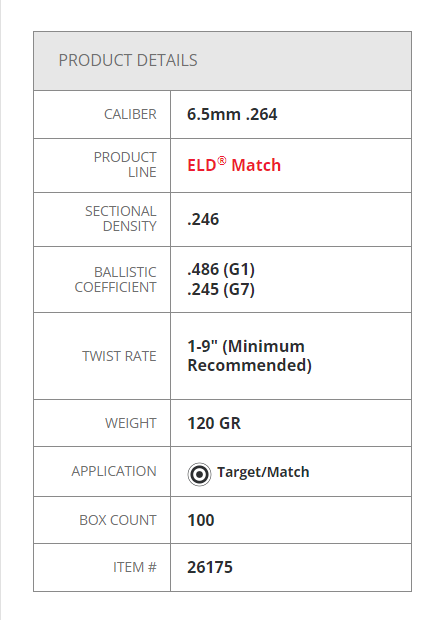The width and height of the screenshot is (444, 620).
Task: Select item number 26175
Action: pos(210,567)
